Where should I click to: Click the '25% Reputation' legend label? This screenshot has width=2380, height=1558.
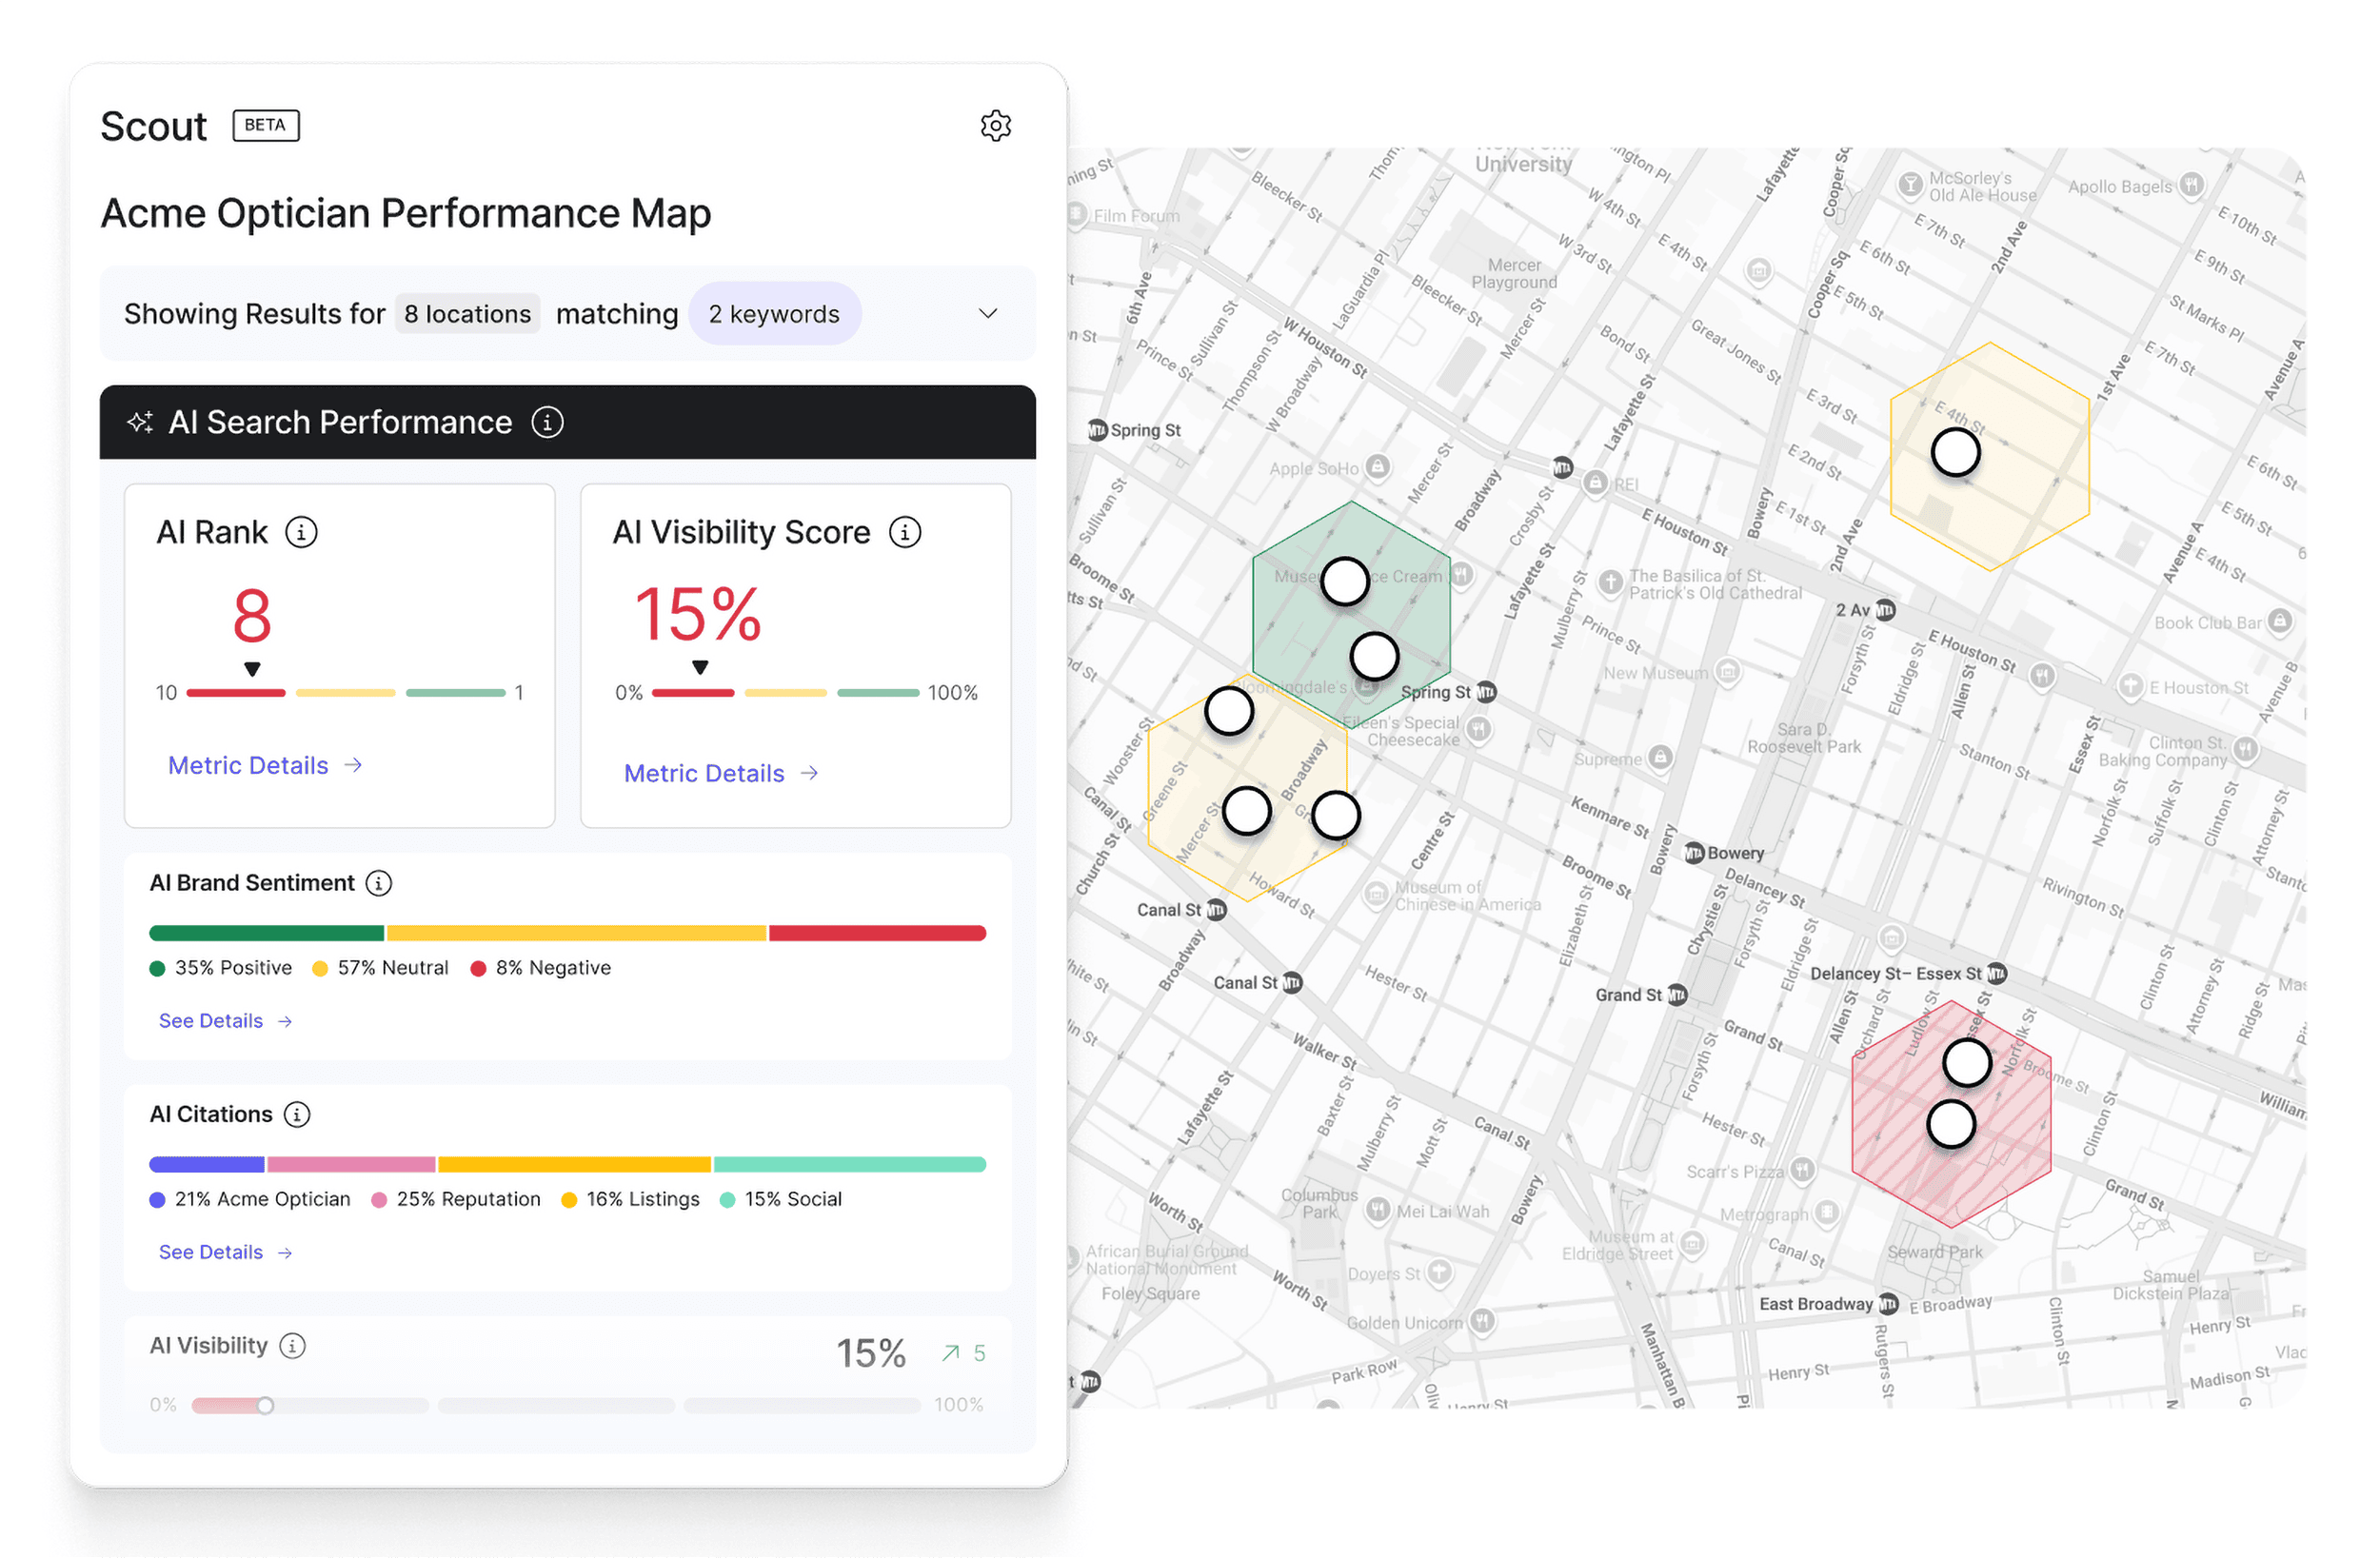click(468, 1199)
